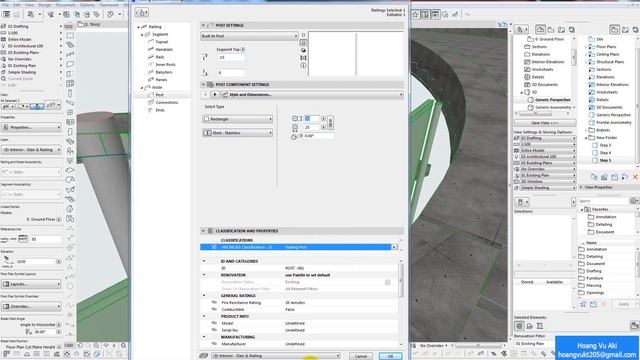This screenshot has width=640, height=360.
Task: Select Rails in the railing tree
Action: tap(160, 57)
